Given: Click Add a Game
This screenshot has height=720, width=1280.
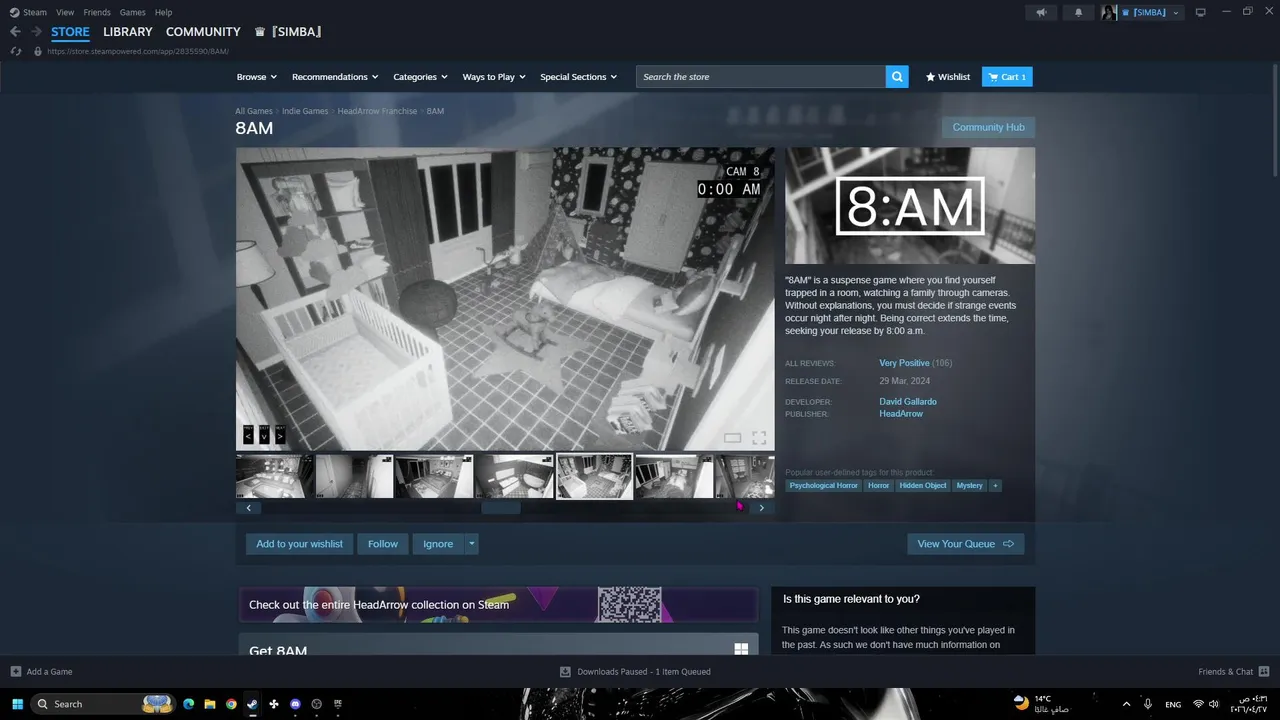Looking at the screenshot, I should [x=41, y=672].
